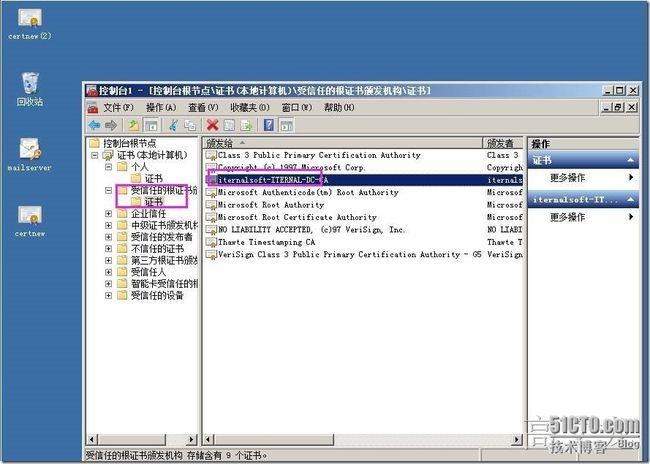Screen dimensions: 650x464
Task: Click the Help question mark icon
Action: [269, 125]
